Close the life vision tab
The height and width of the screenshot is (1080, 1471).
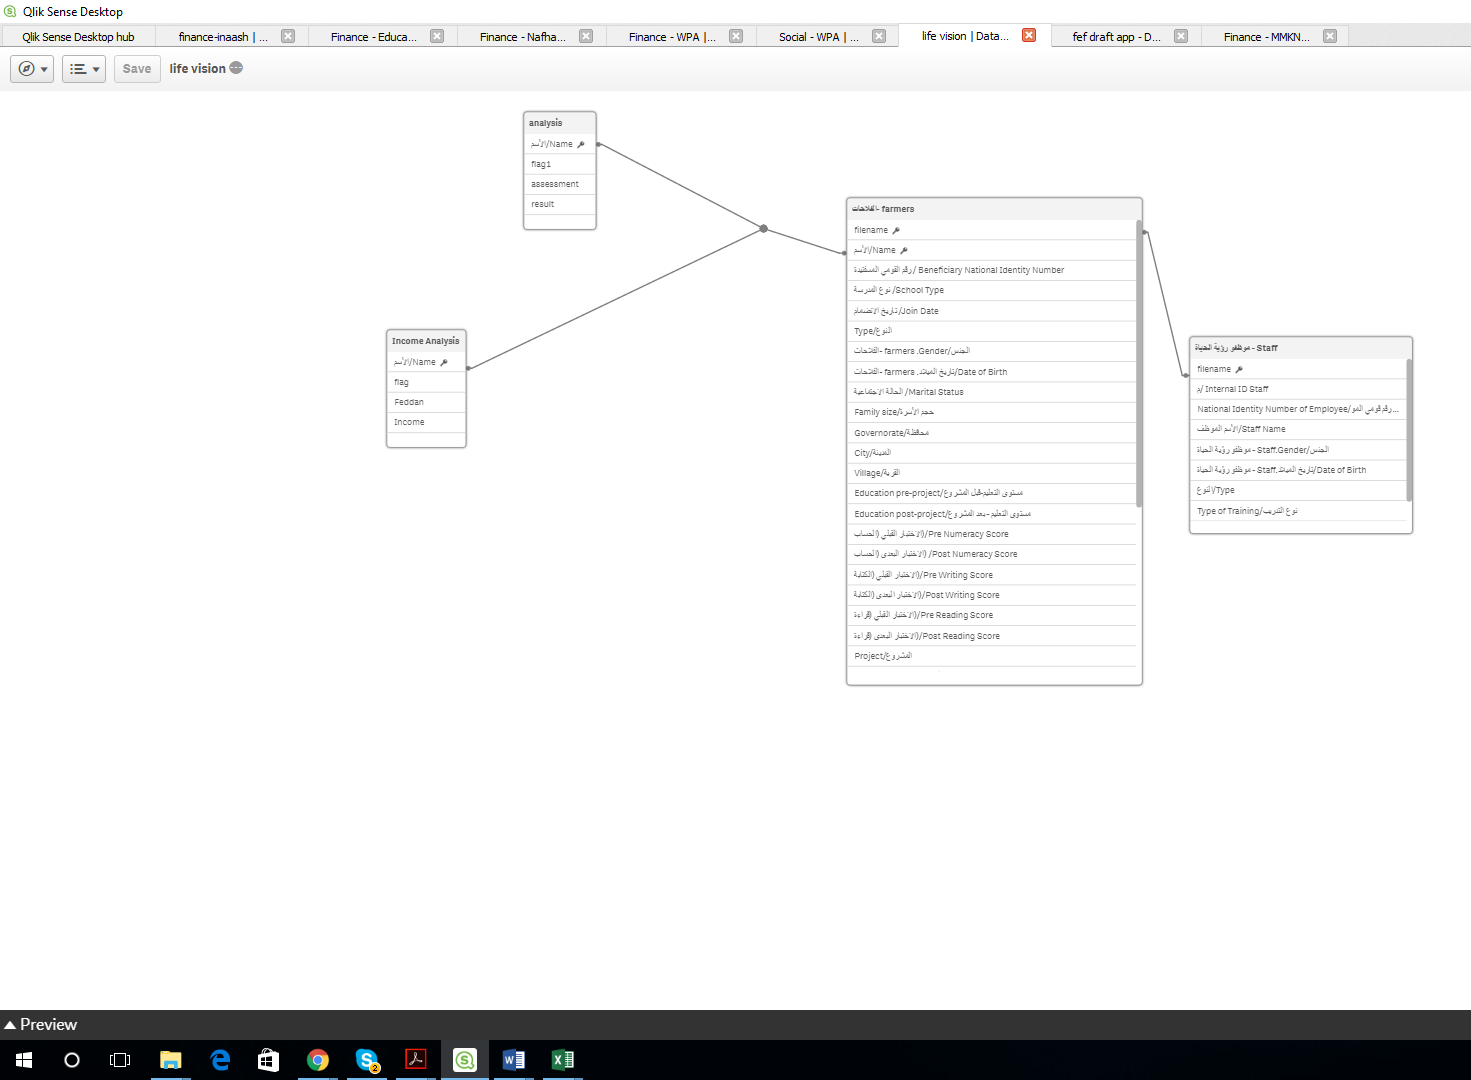click(x=1029, y=35)
